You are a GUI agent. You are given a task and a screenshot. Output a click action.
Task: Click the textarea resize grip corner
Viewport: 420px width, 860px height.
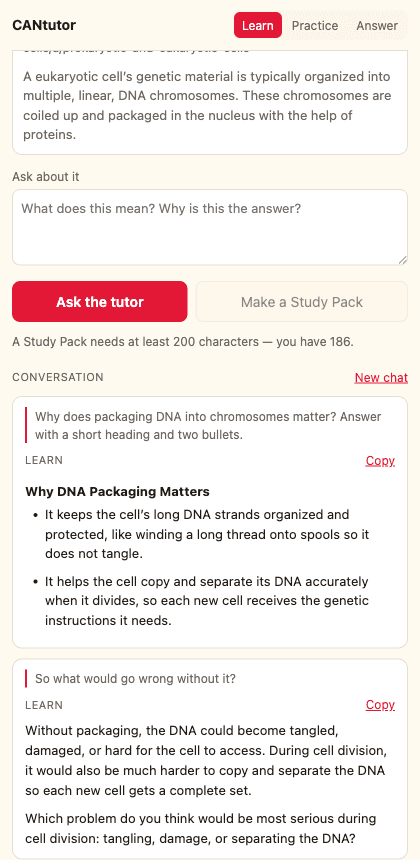[x=402, y=260]
